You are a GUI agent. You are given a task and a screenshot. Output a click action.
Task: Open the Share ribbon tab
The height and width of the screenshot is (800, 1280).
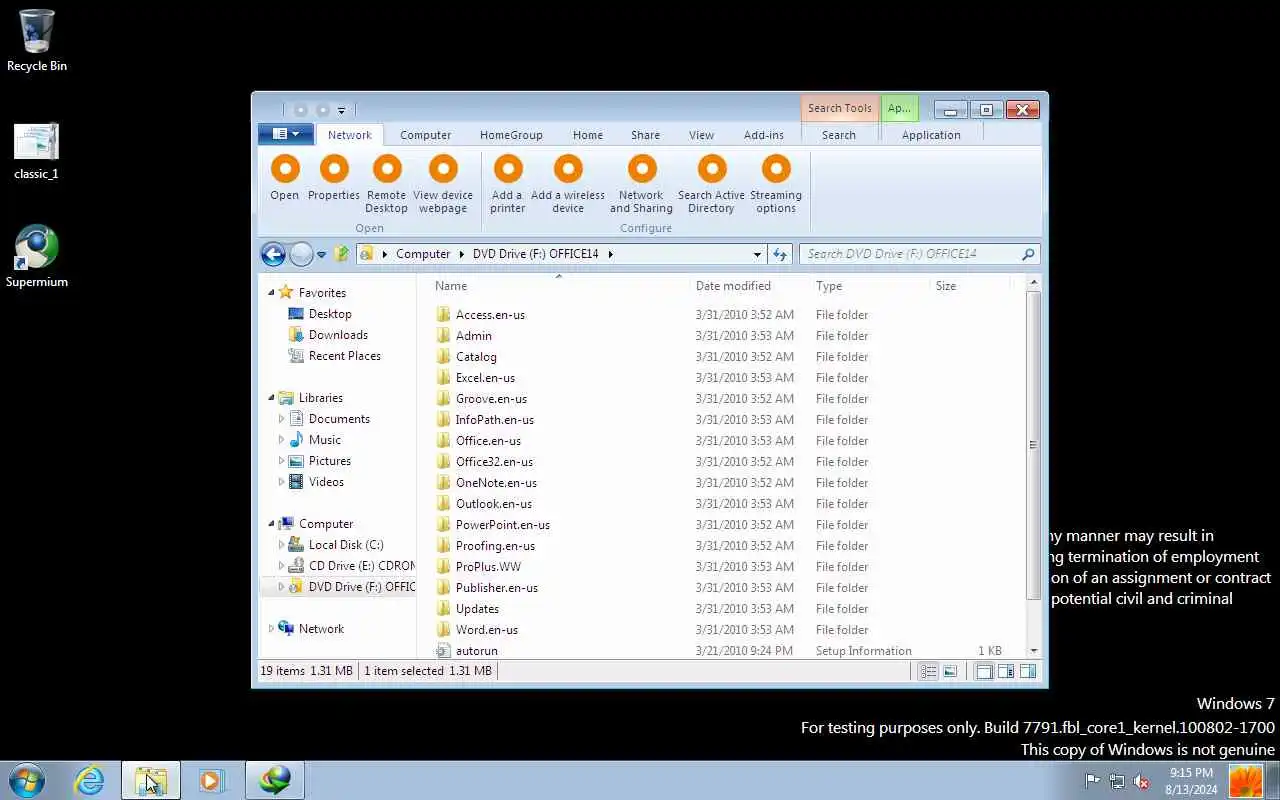pyautogui.click(x=645, y=135)
